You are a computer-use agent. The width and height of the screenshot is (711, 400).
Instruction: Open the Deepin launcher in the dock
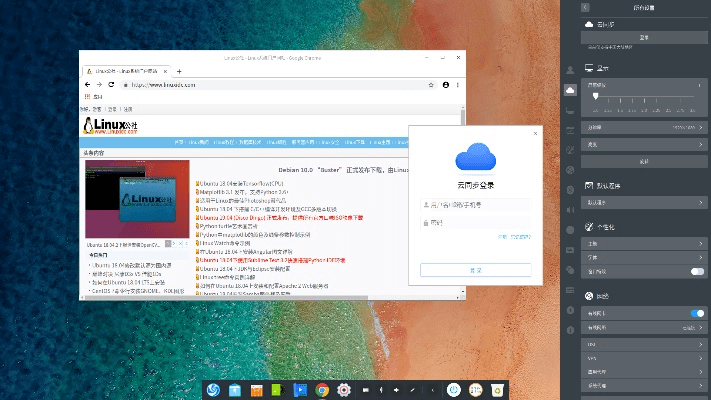pos(212,389)
